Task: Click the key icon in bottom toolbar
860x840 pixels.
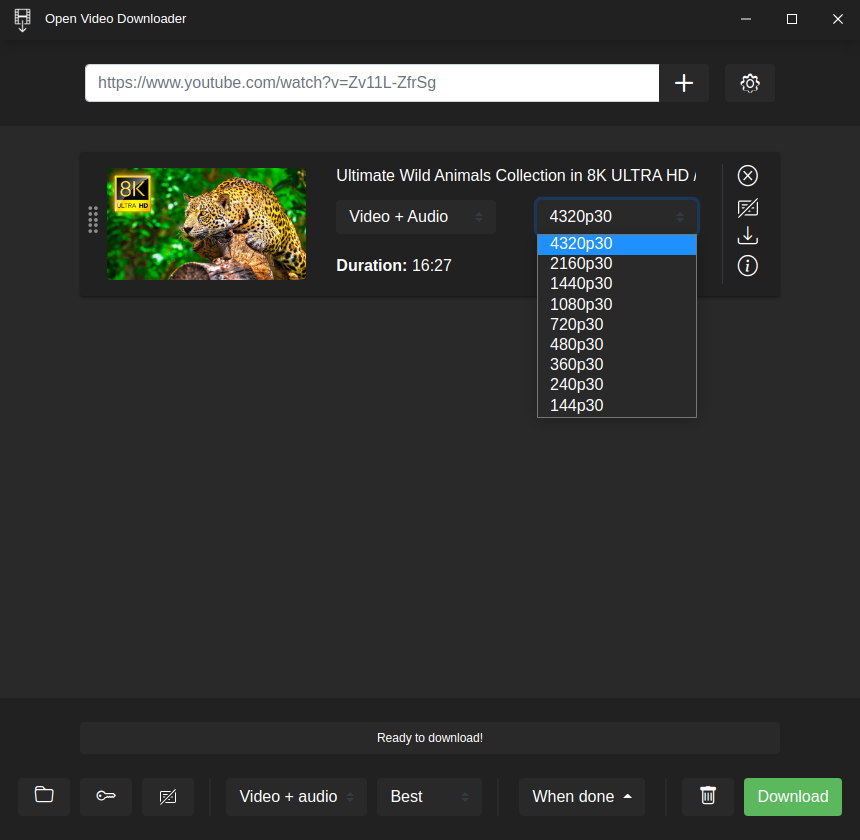Action: click(106, 796)
